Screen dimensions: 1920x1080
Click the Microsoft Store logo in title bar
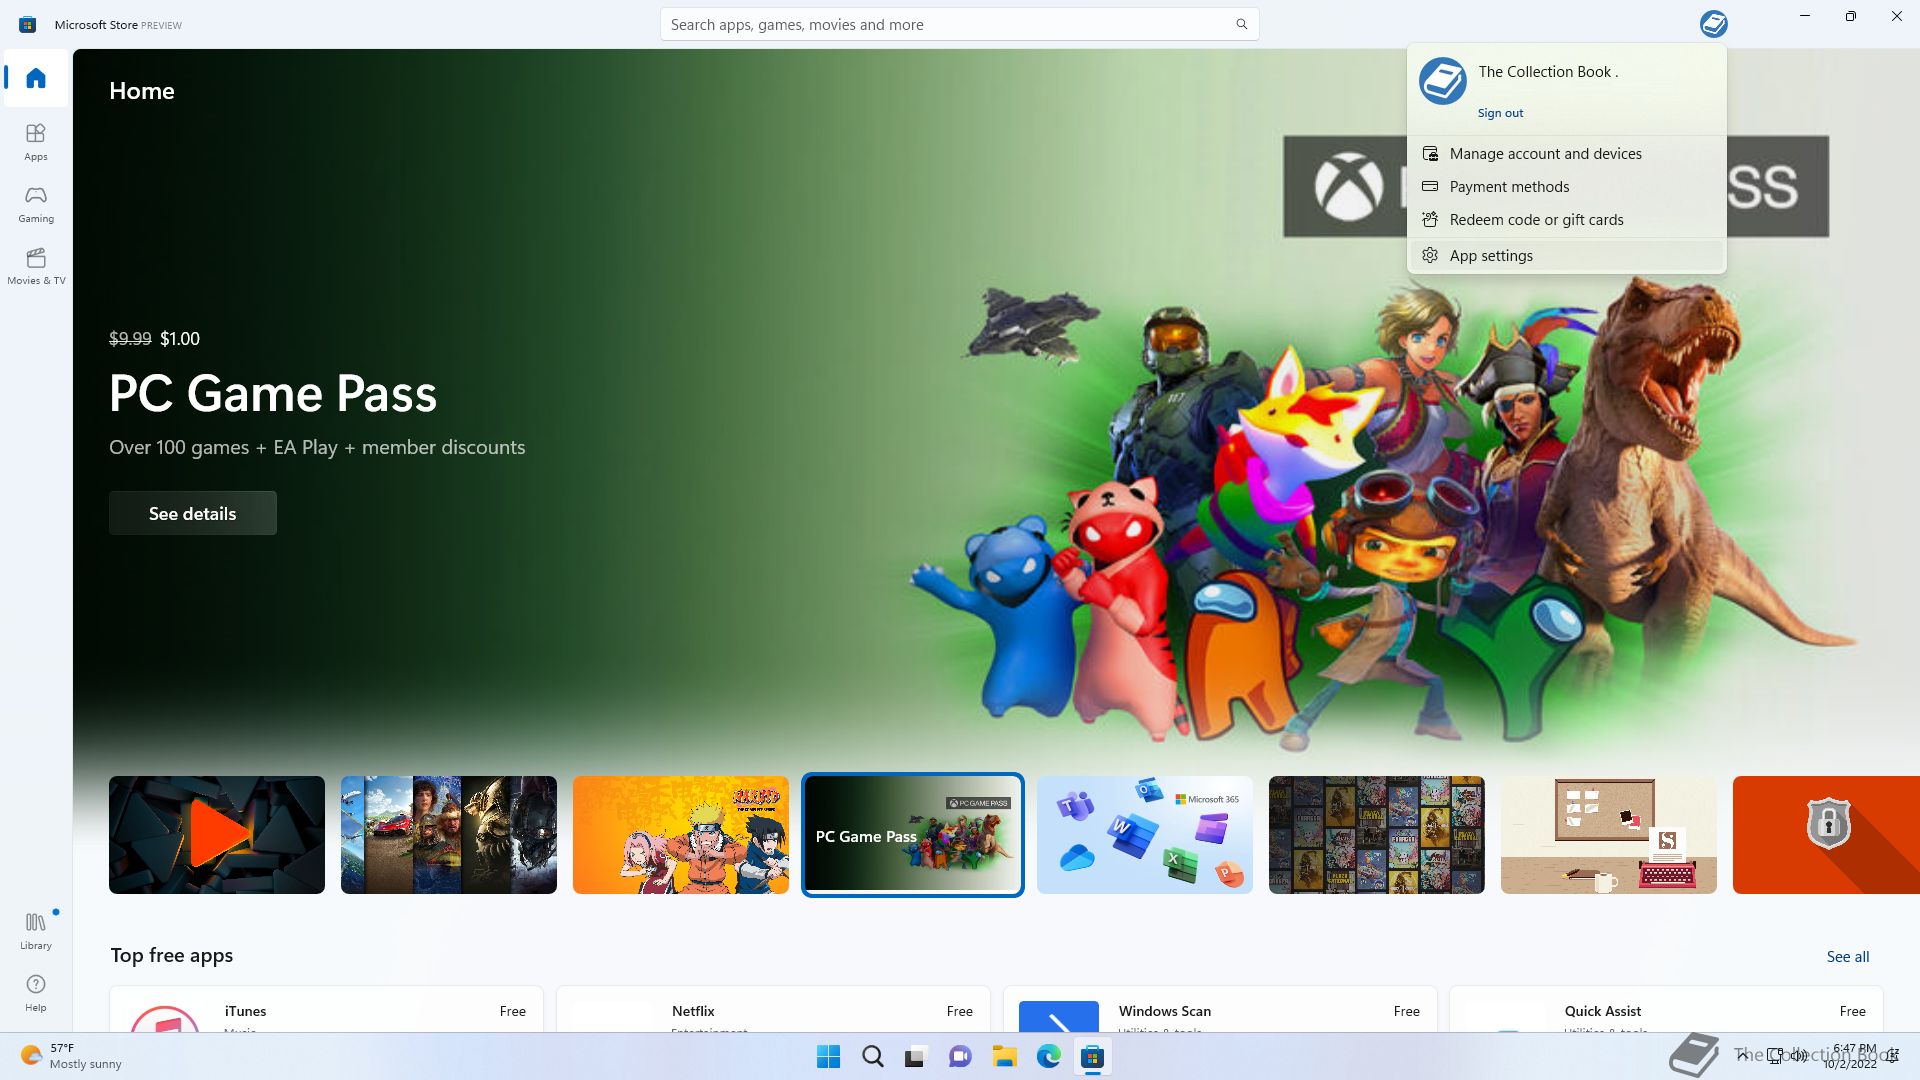pos(28,24)
